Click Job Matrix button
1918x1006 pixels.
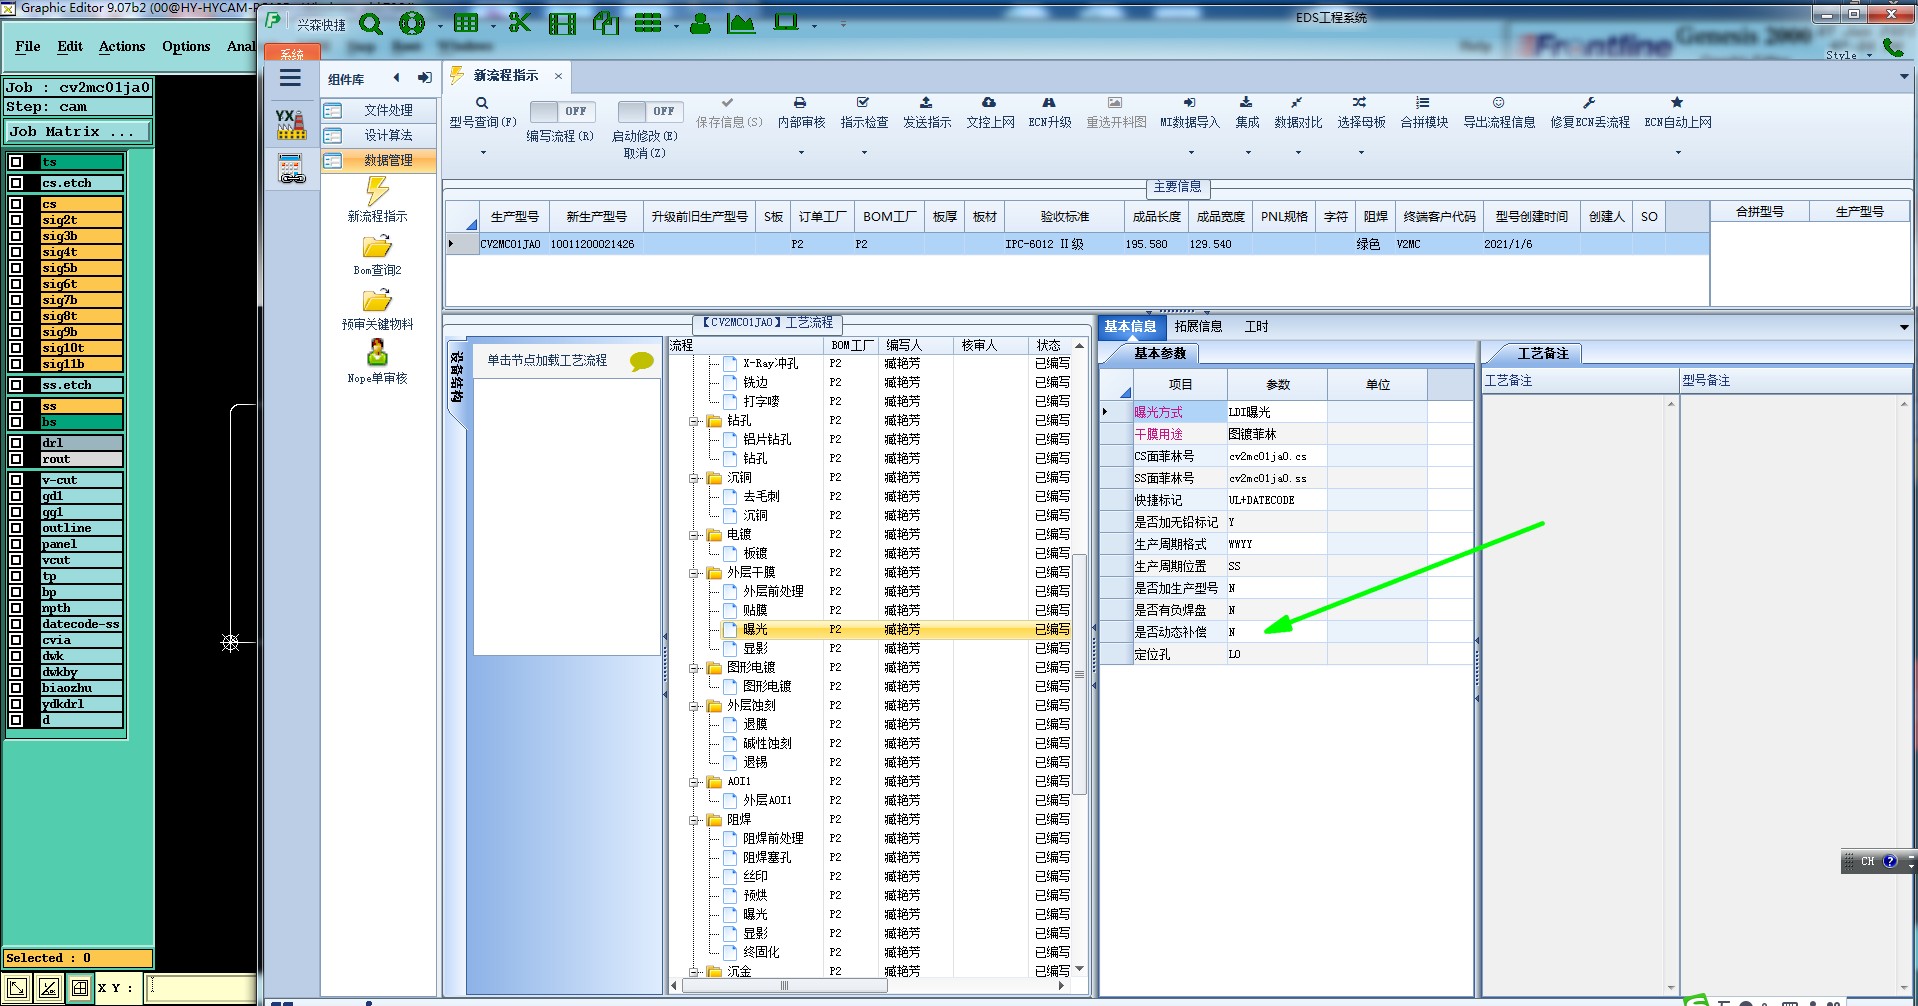(78, 131)
